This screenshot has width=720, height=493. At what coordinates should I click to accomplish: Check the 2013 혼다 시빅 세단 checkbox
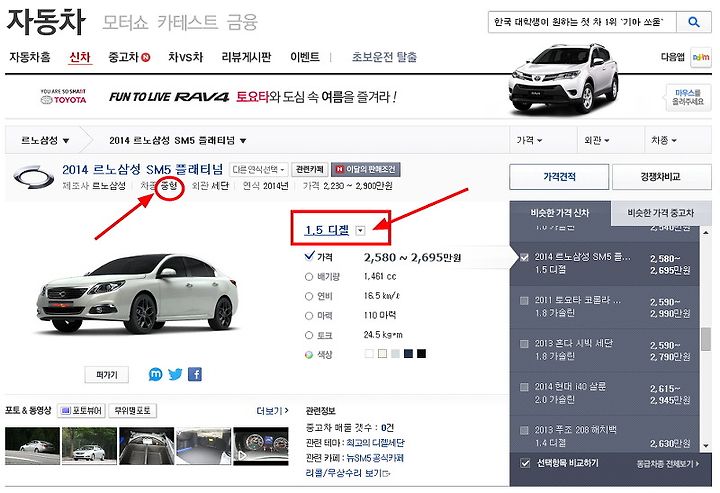tap(524, 344)
